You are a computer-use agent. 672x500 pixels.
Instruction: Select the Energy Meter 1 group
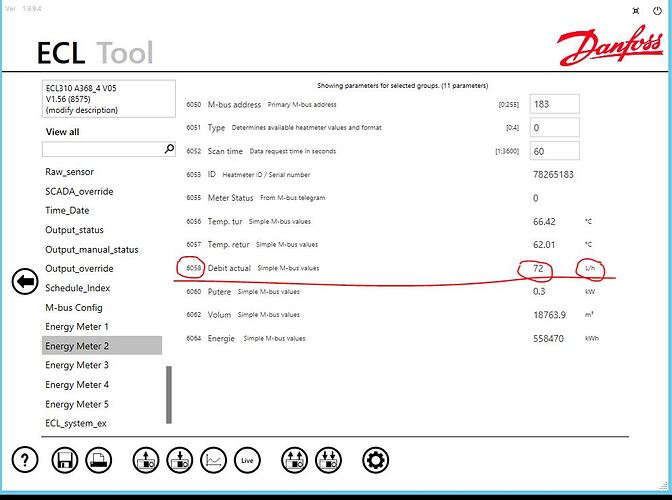pyautogui.click(x=77, y=326)
